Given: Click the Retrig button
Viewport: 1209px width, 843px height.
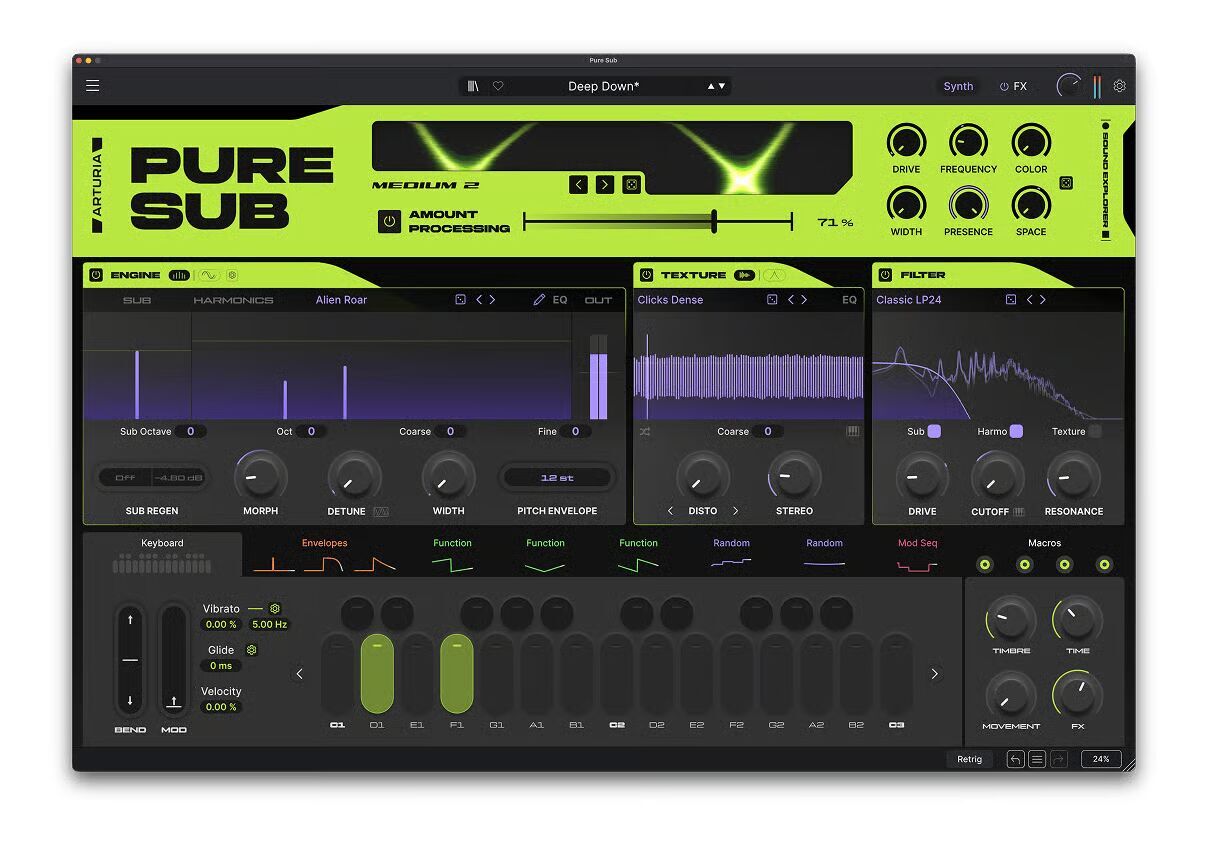Looking at the screenshot, I should pos(969,759).
